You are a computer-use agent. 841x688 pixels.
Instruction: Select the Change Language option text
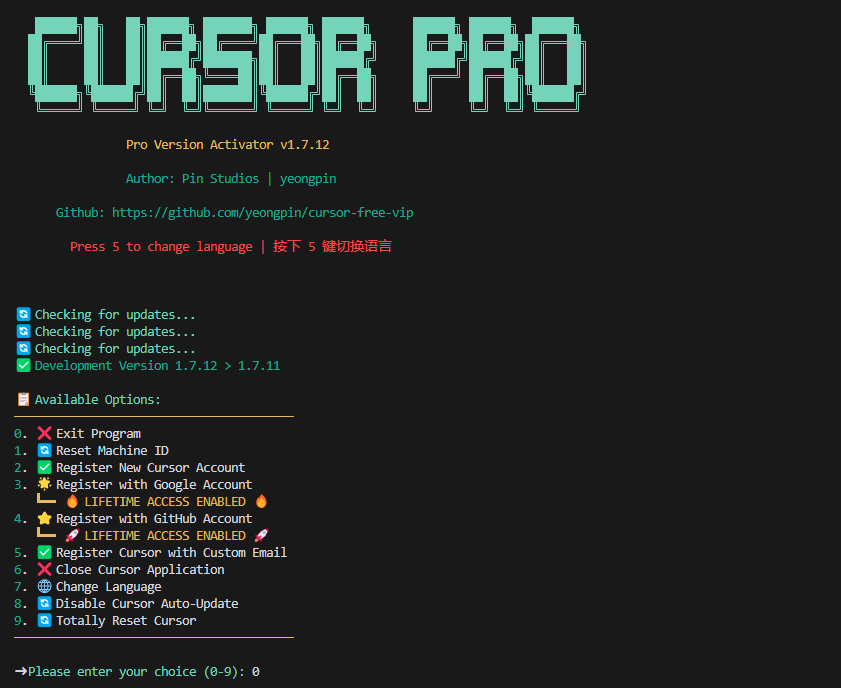(108, 587)
